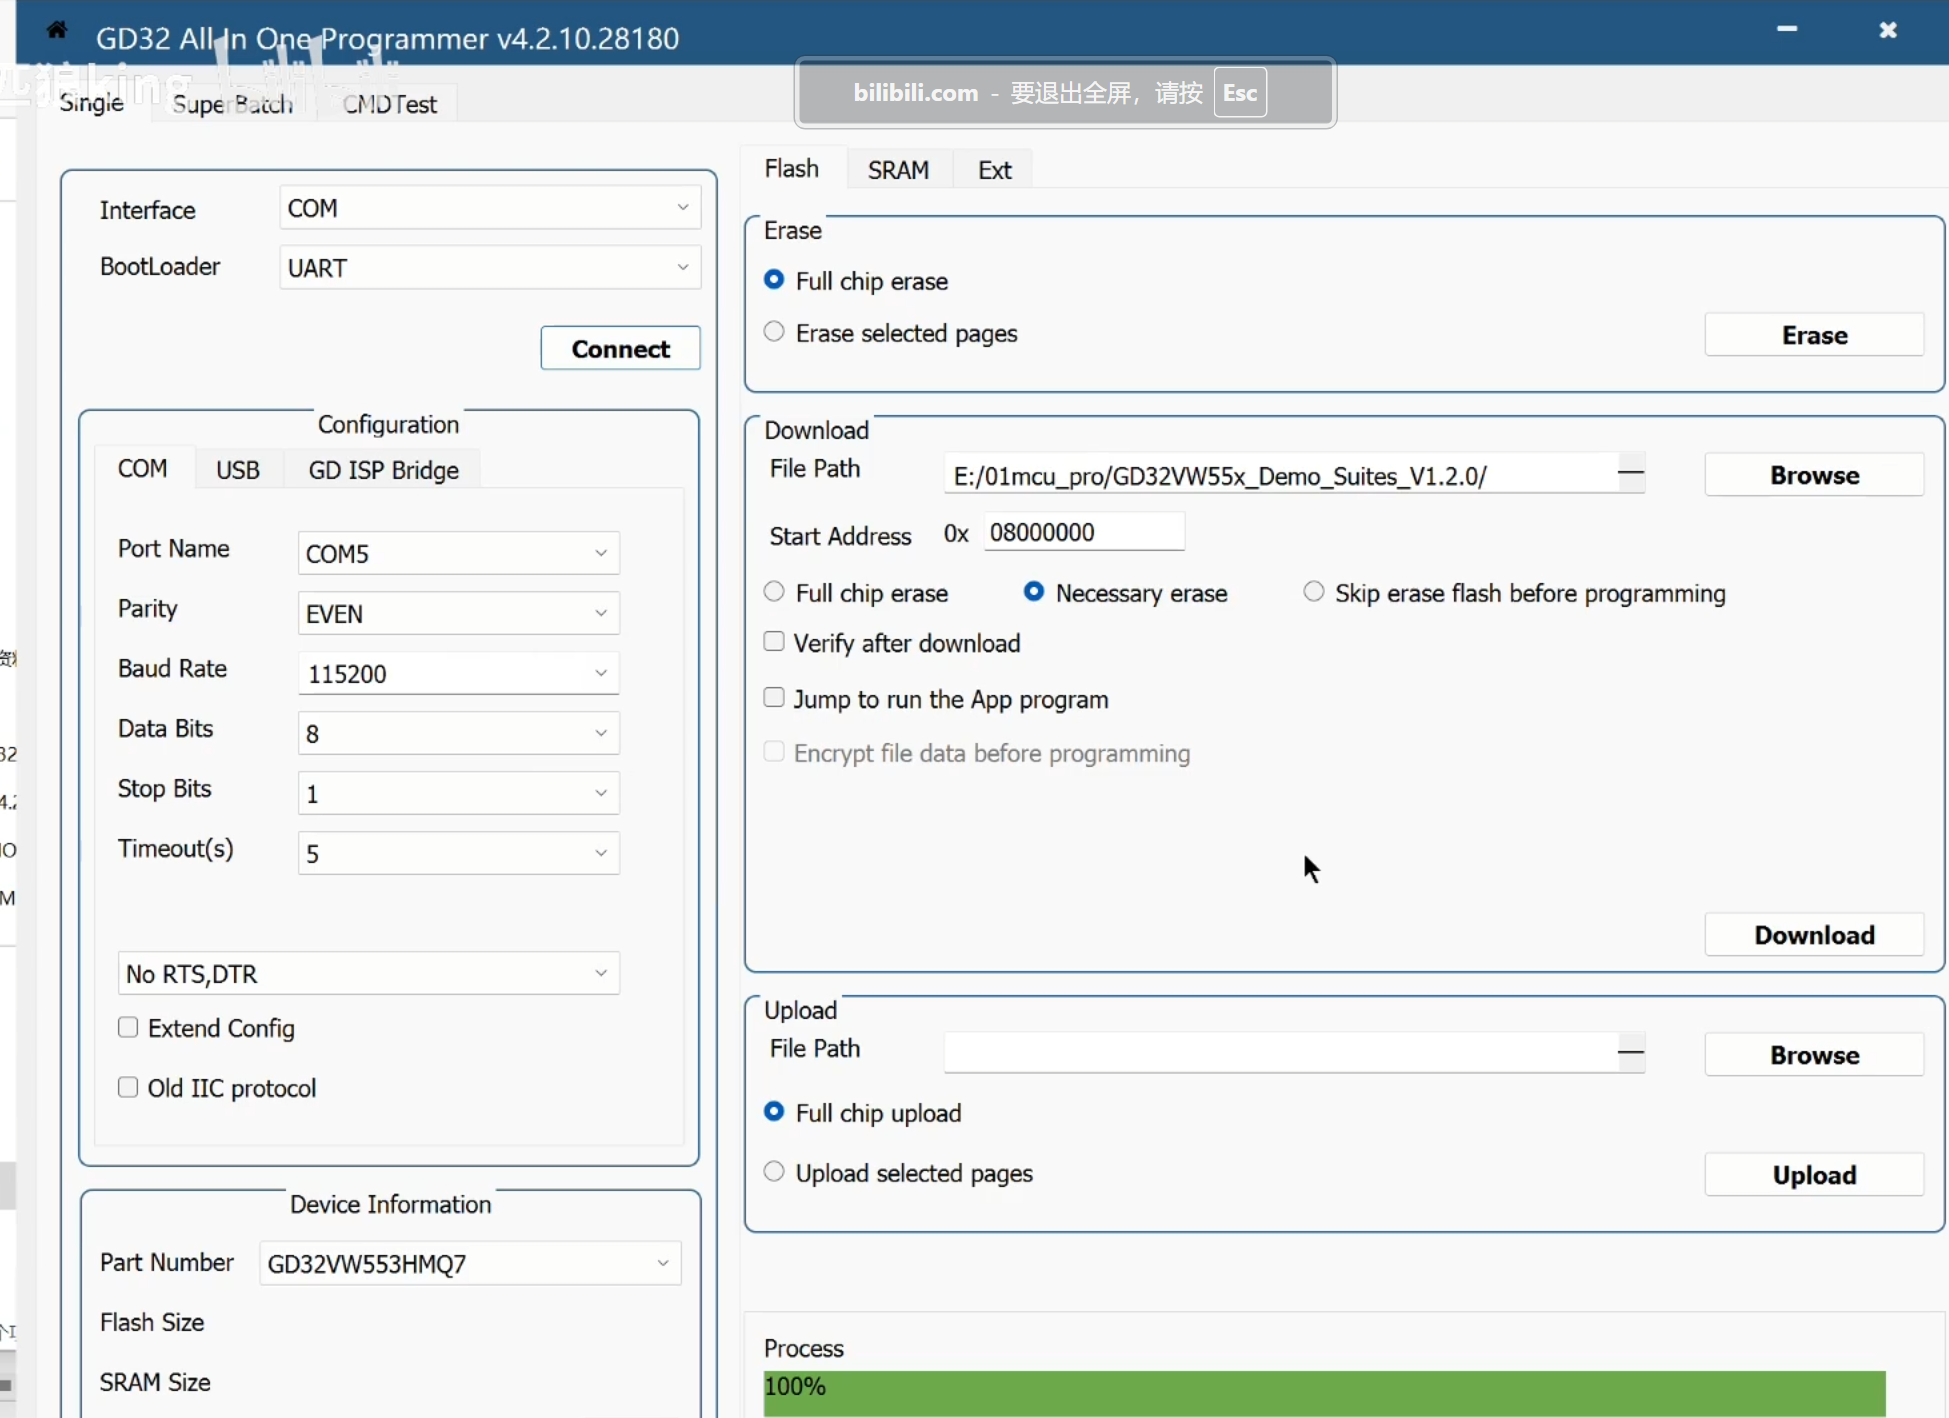The width and height of the screenshot is (1949, 1418).
Task: Tick the Extend Config checkbox
Action: 128,1028
